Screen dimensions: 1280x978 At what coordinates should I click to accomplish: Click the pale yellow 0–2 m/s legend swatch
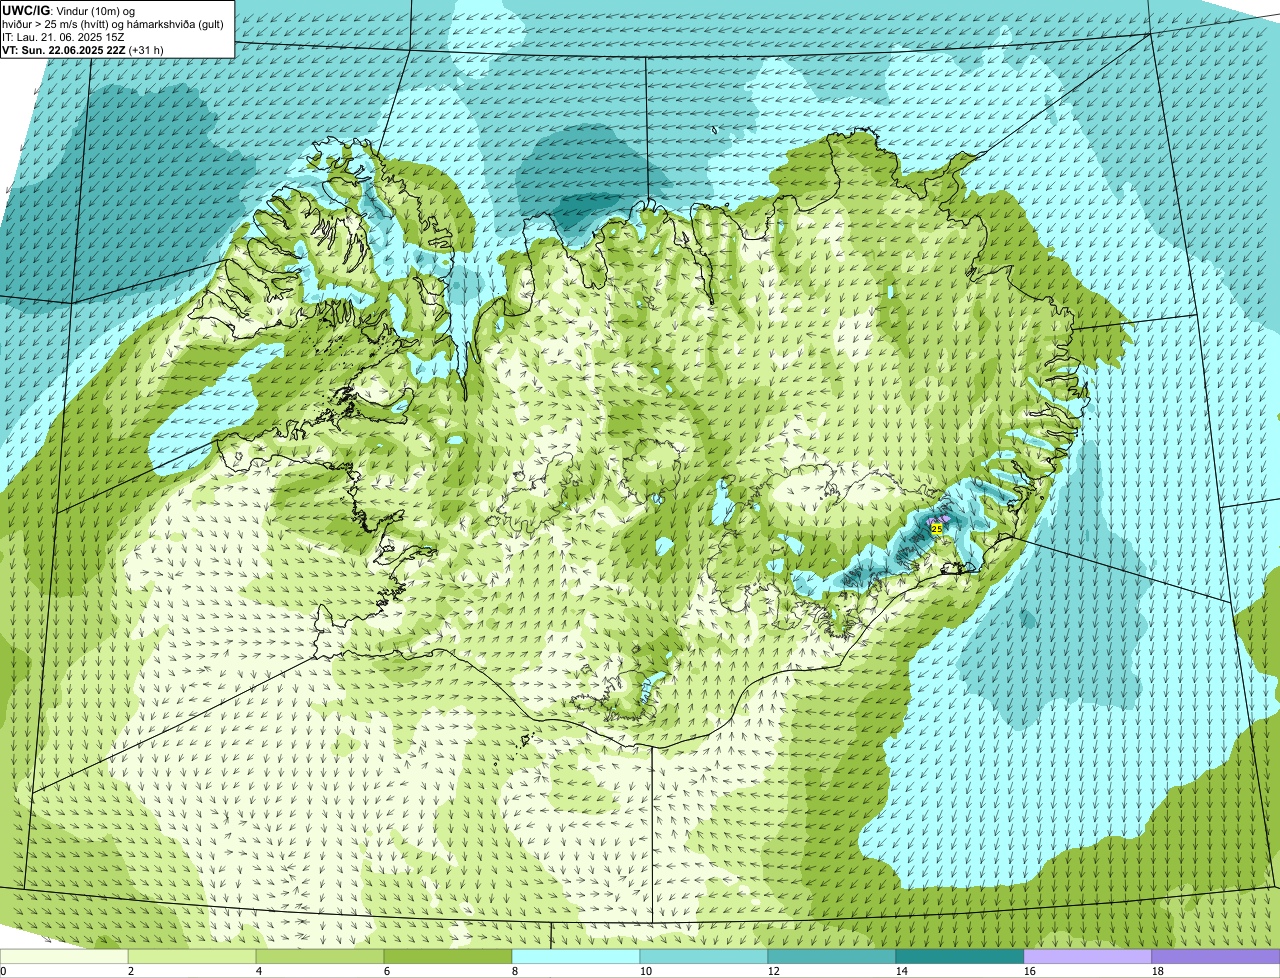(x=64, y=957)
